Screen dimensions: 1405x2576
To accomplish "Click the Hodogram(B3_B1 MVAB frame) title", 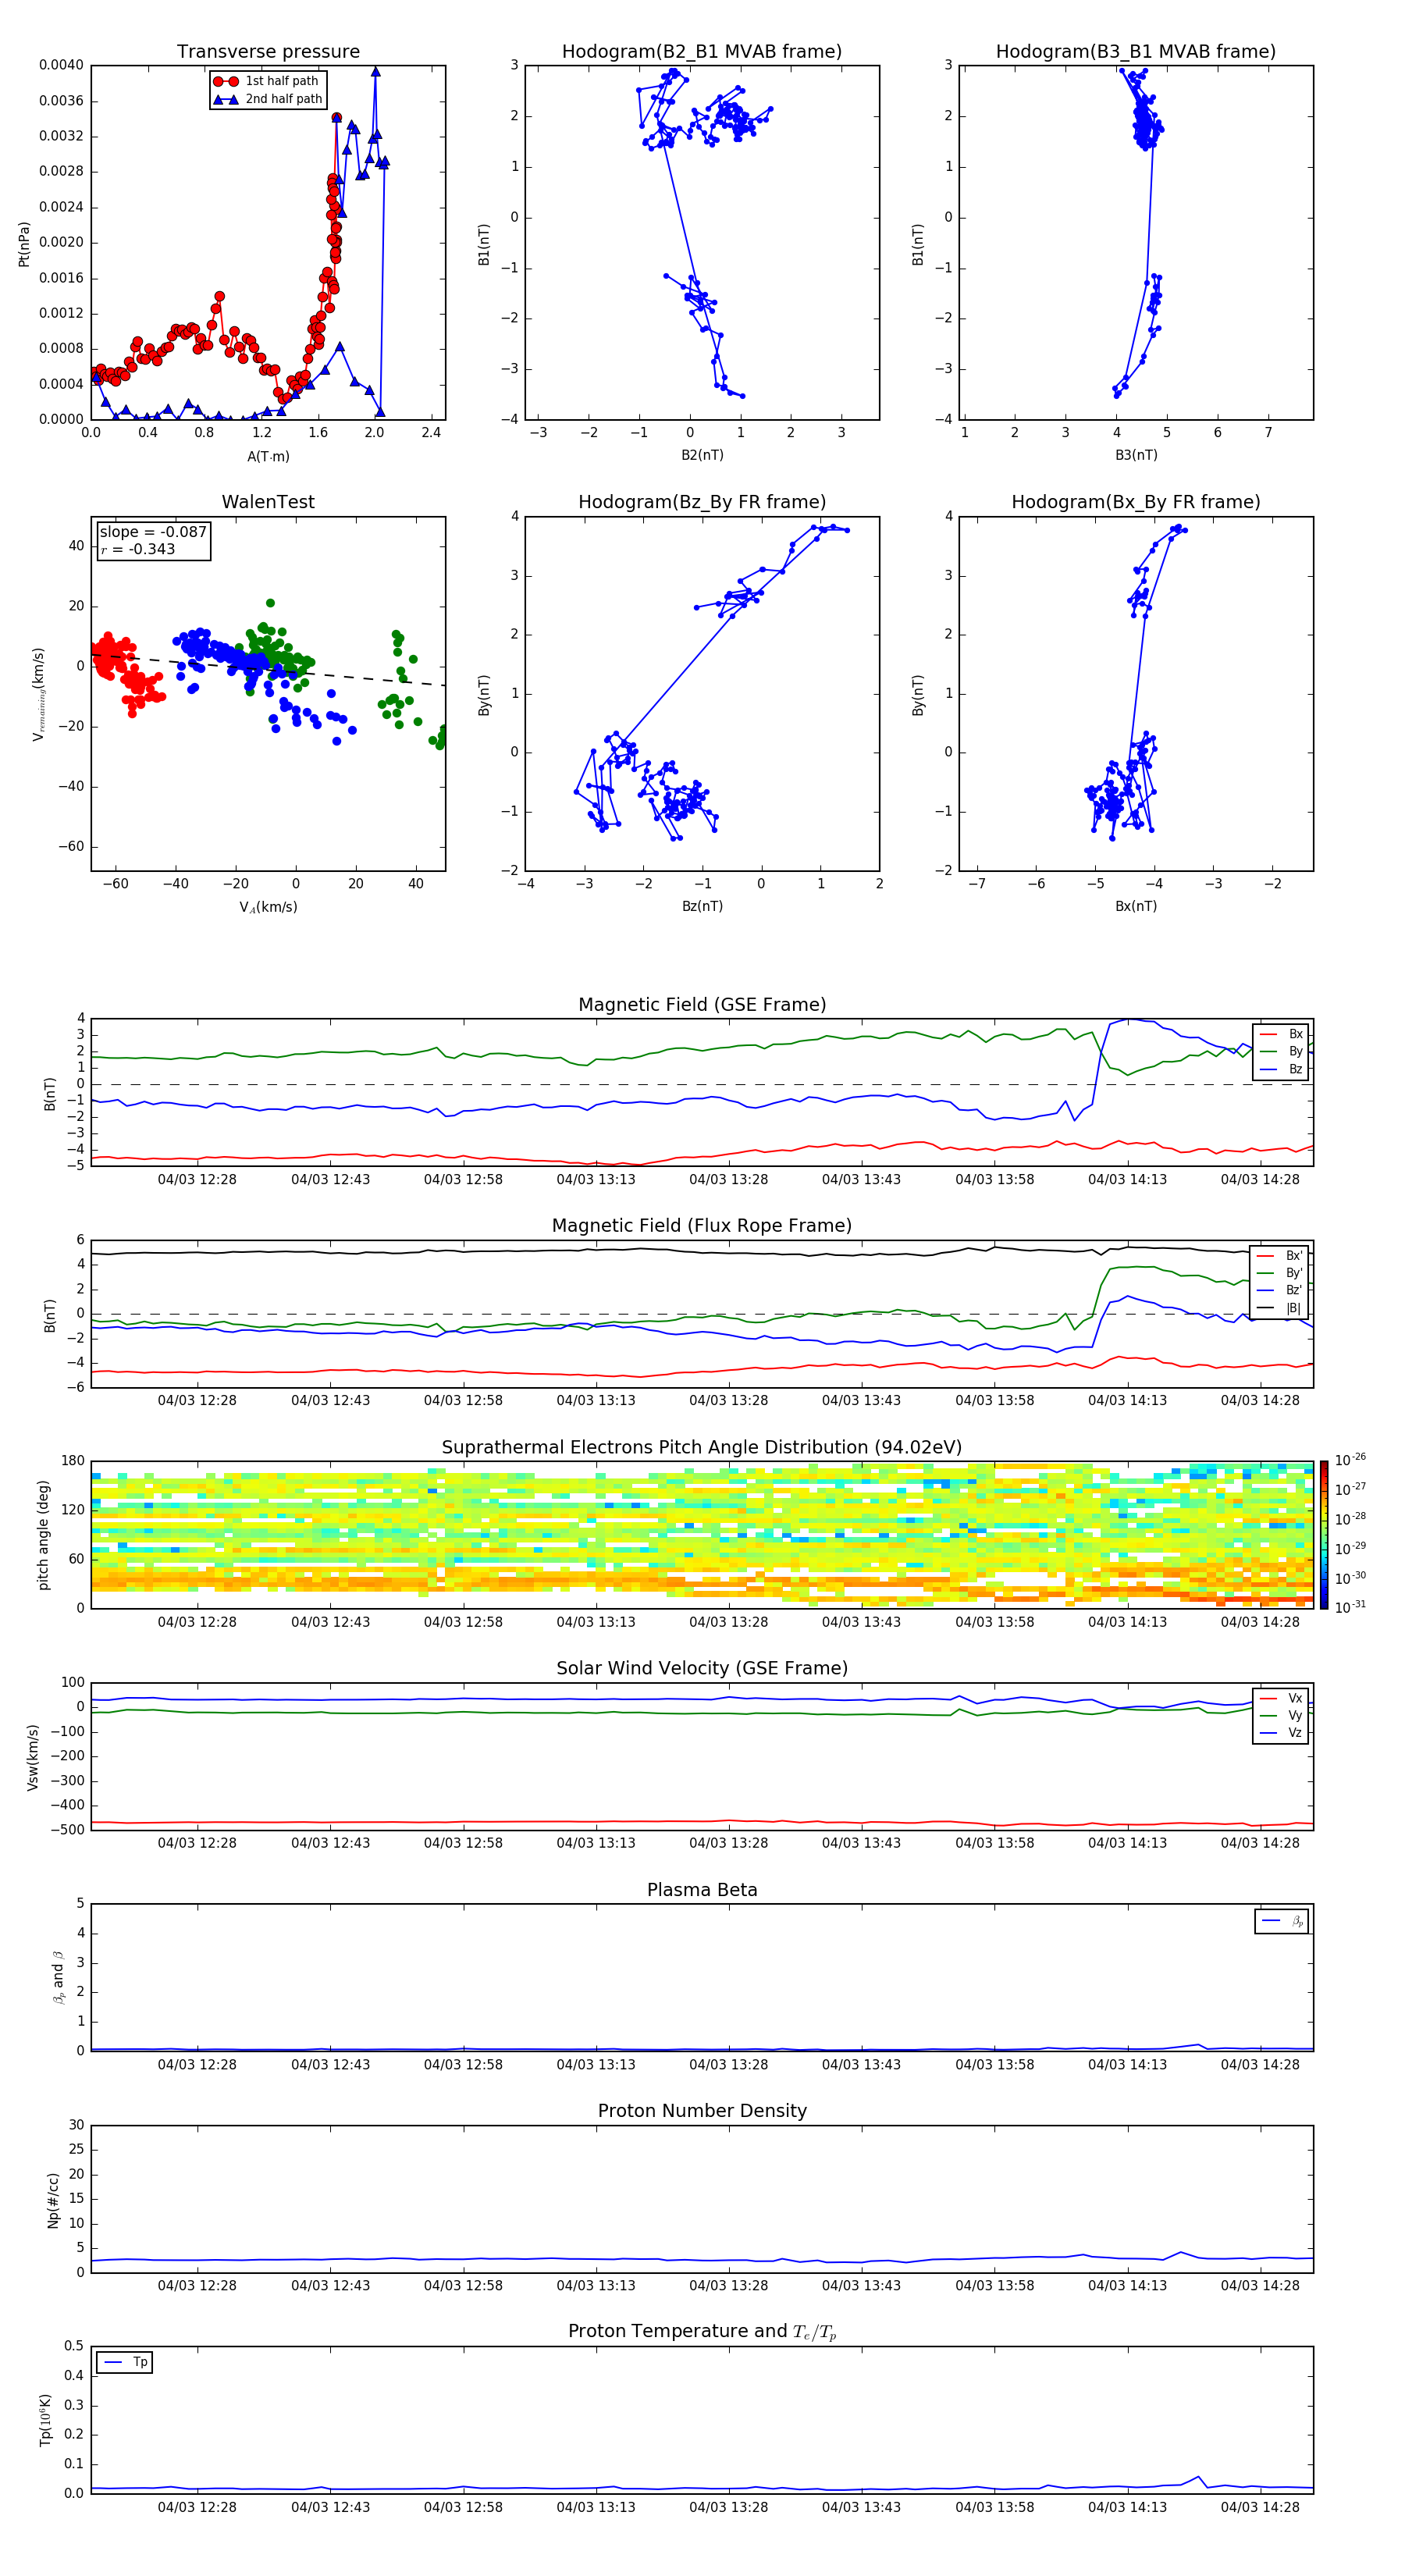I will tap(1136, 52).
